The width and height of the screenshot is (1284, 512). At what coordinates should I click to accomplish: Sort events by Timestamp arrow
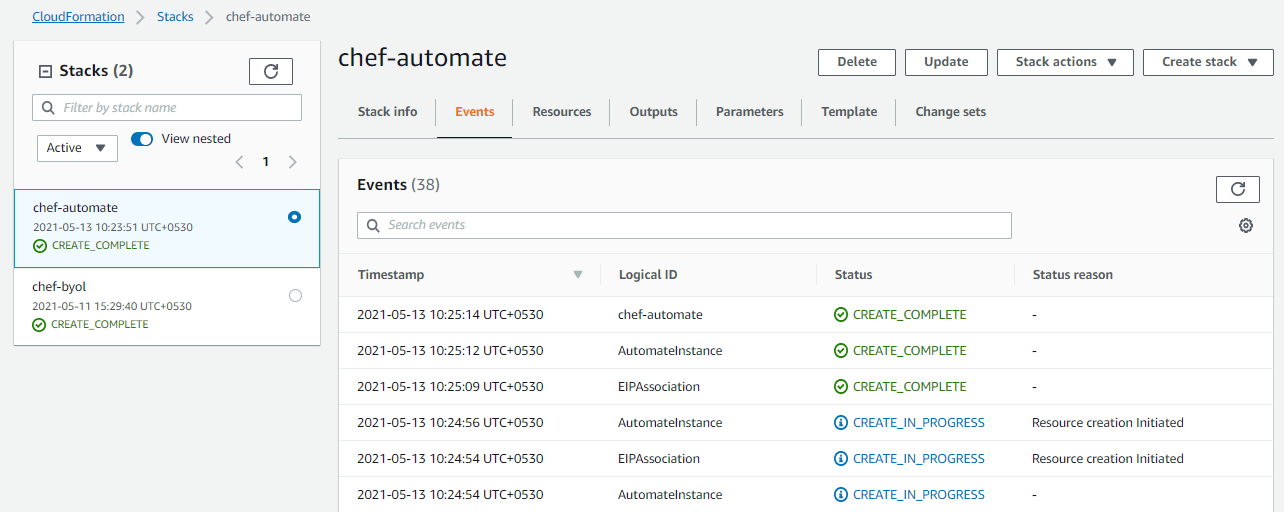pos(577,275)
